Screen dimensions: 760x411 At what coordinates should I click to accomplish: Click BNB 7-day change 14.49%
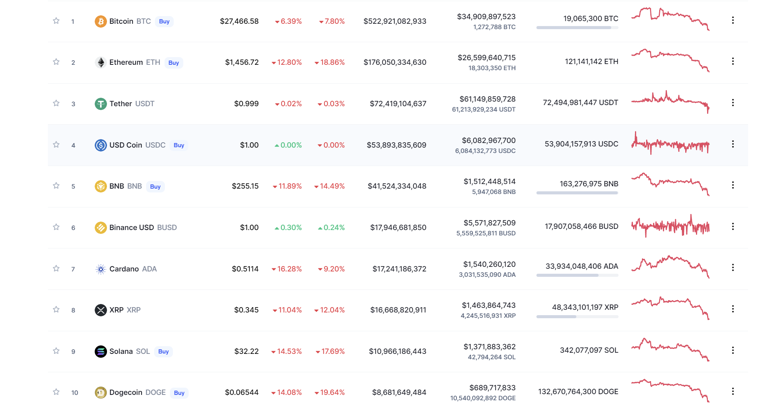[x=330, y=186]
